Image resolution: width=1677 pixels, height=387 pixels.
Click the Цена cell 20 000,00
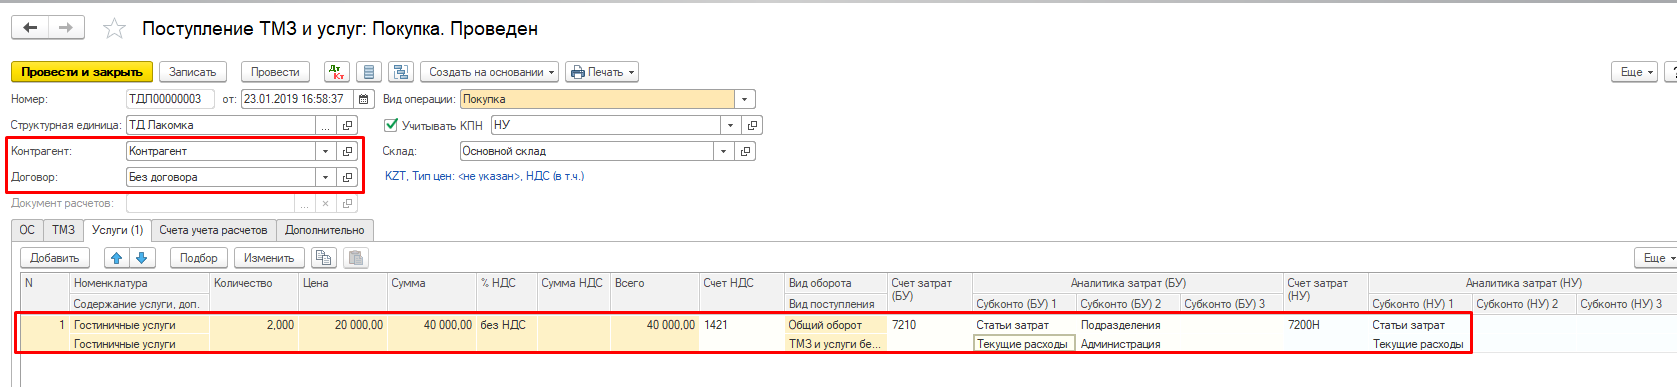point(343,325)
